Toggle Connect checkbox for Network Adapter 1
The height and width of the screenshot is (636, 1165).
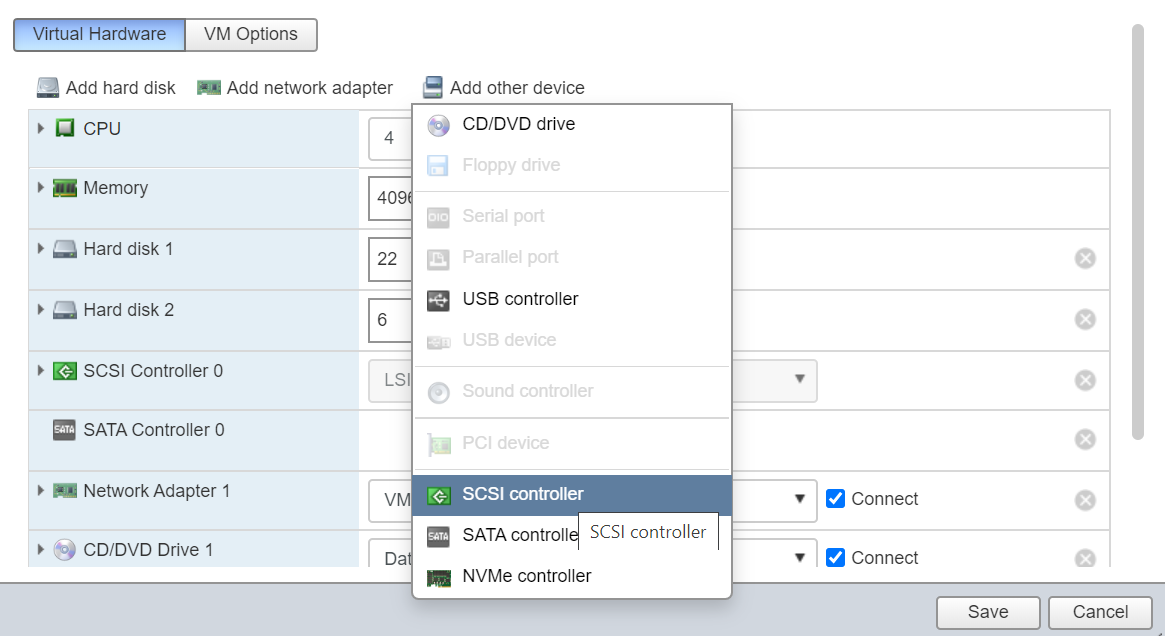[836, 499]
